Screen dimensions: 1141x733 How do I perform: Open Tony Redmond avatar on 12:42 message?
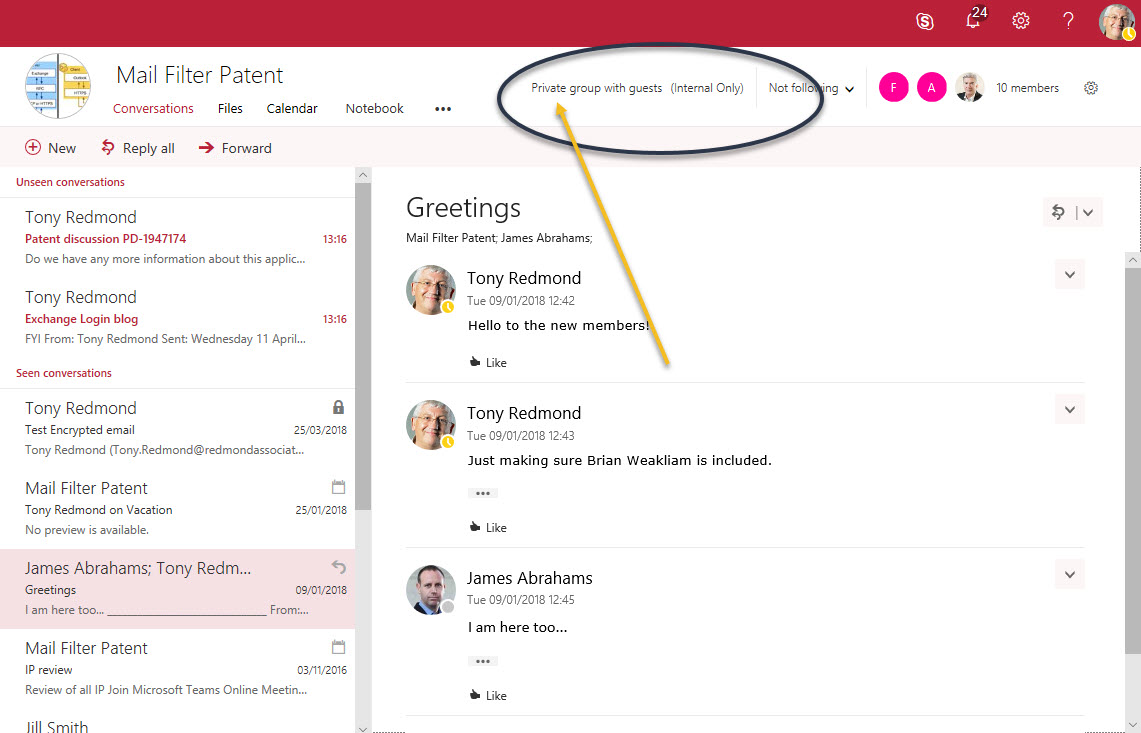click(x=431, y=290)
